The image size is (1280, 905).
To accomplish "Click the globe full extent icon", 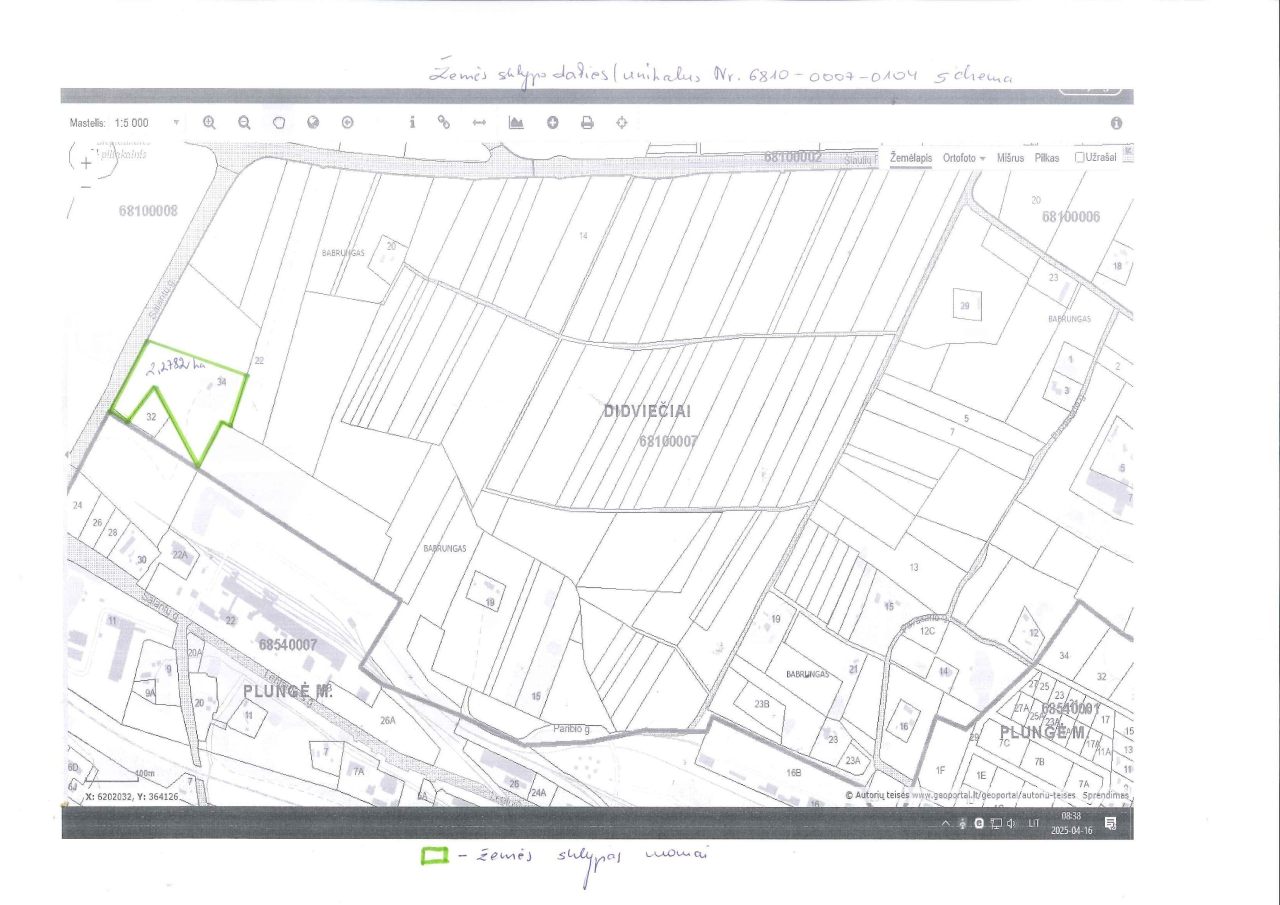I will pyautogui.click(x=313, y=122).
